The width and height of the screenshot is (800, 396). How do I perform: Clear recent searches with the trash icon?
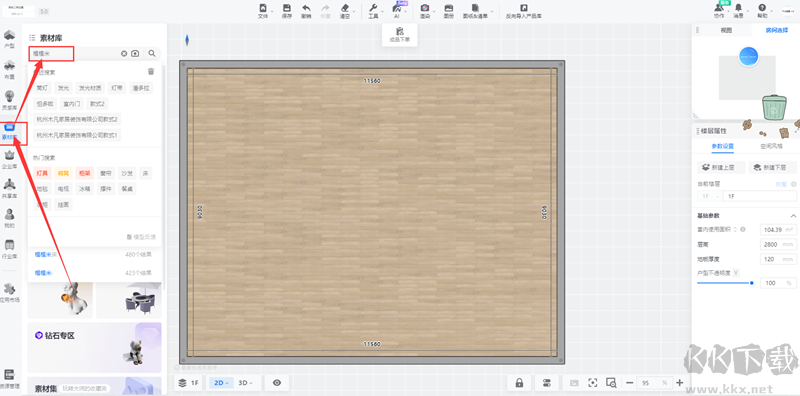pos(151,71)
